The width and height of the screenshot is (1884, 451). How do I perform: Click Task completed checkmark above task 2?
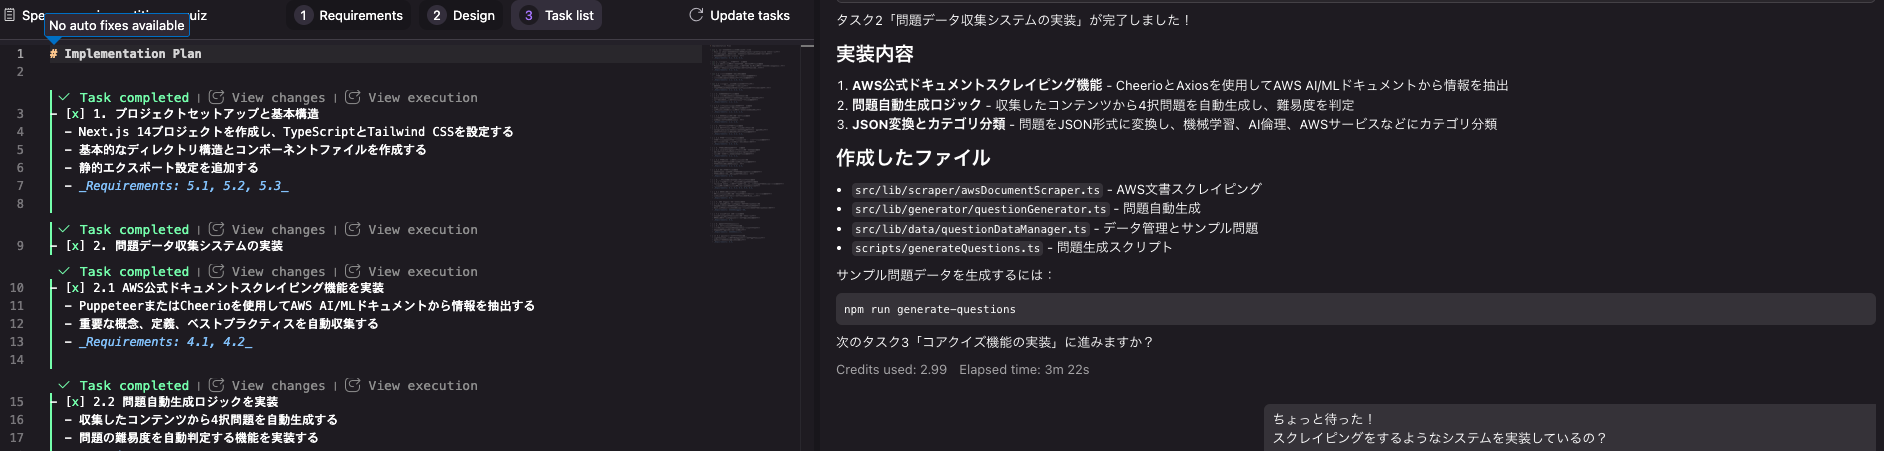tap(64, 229)
